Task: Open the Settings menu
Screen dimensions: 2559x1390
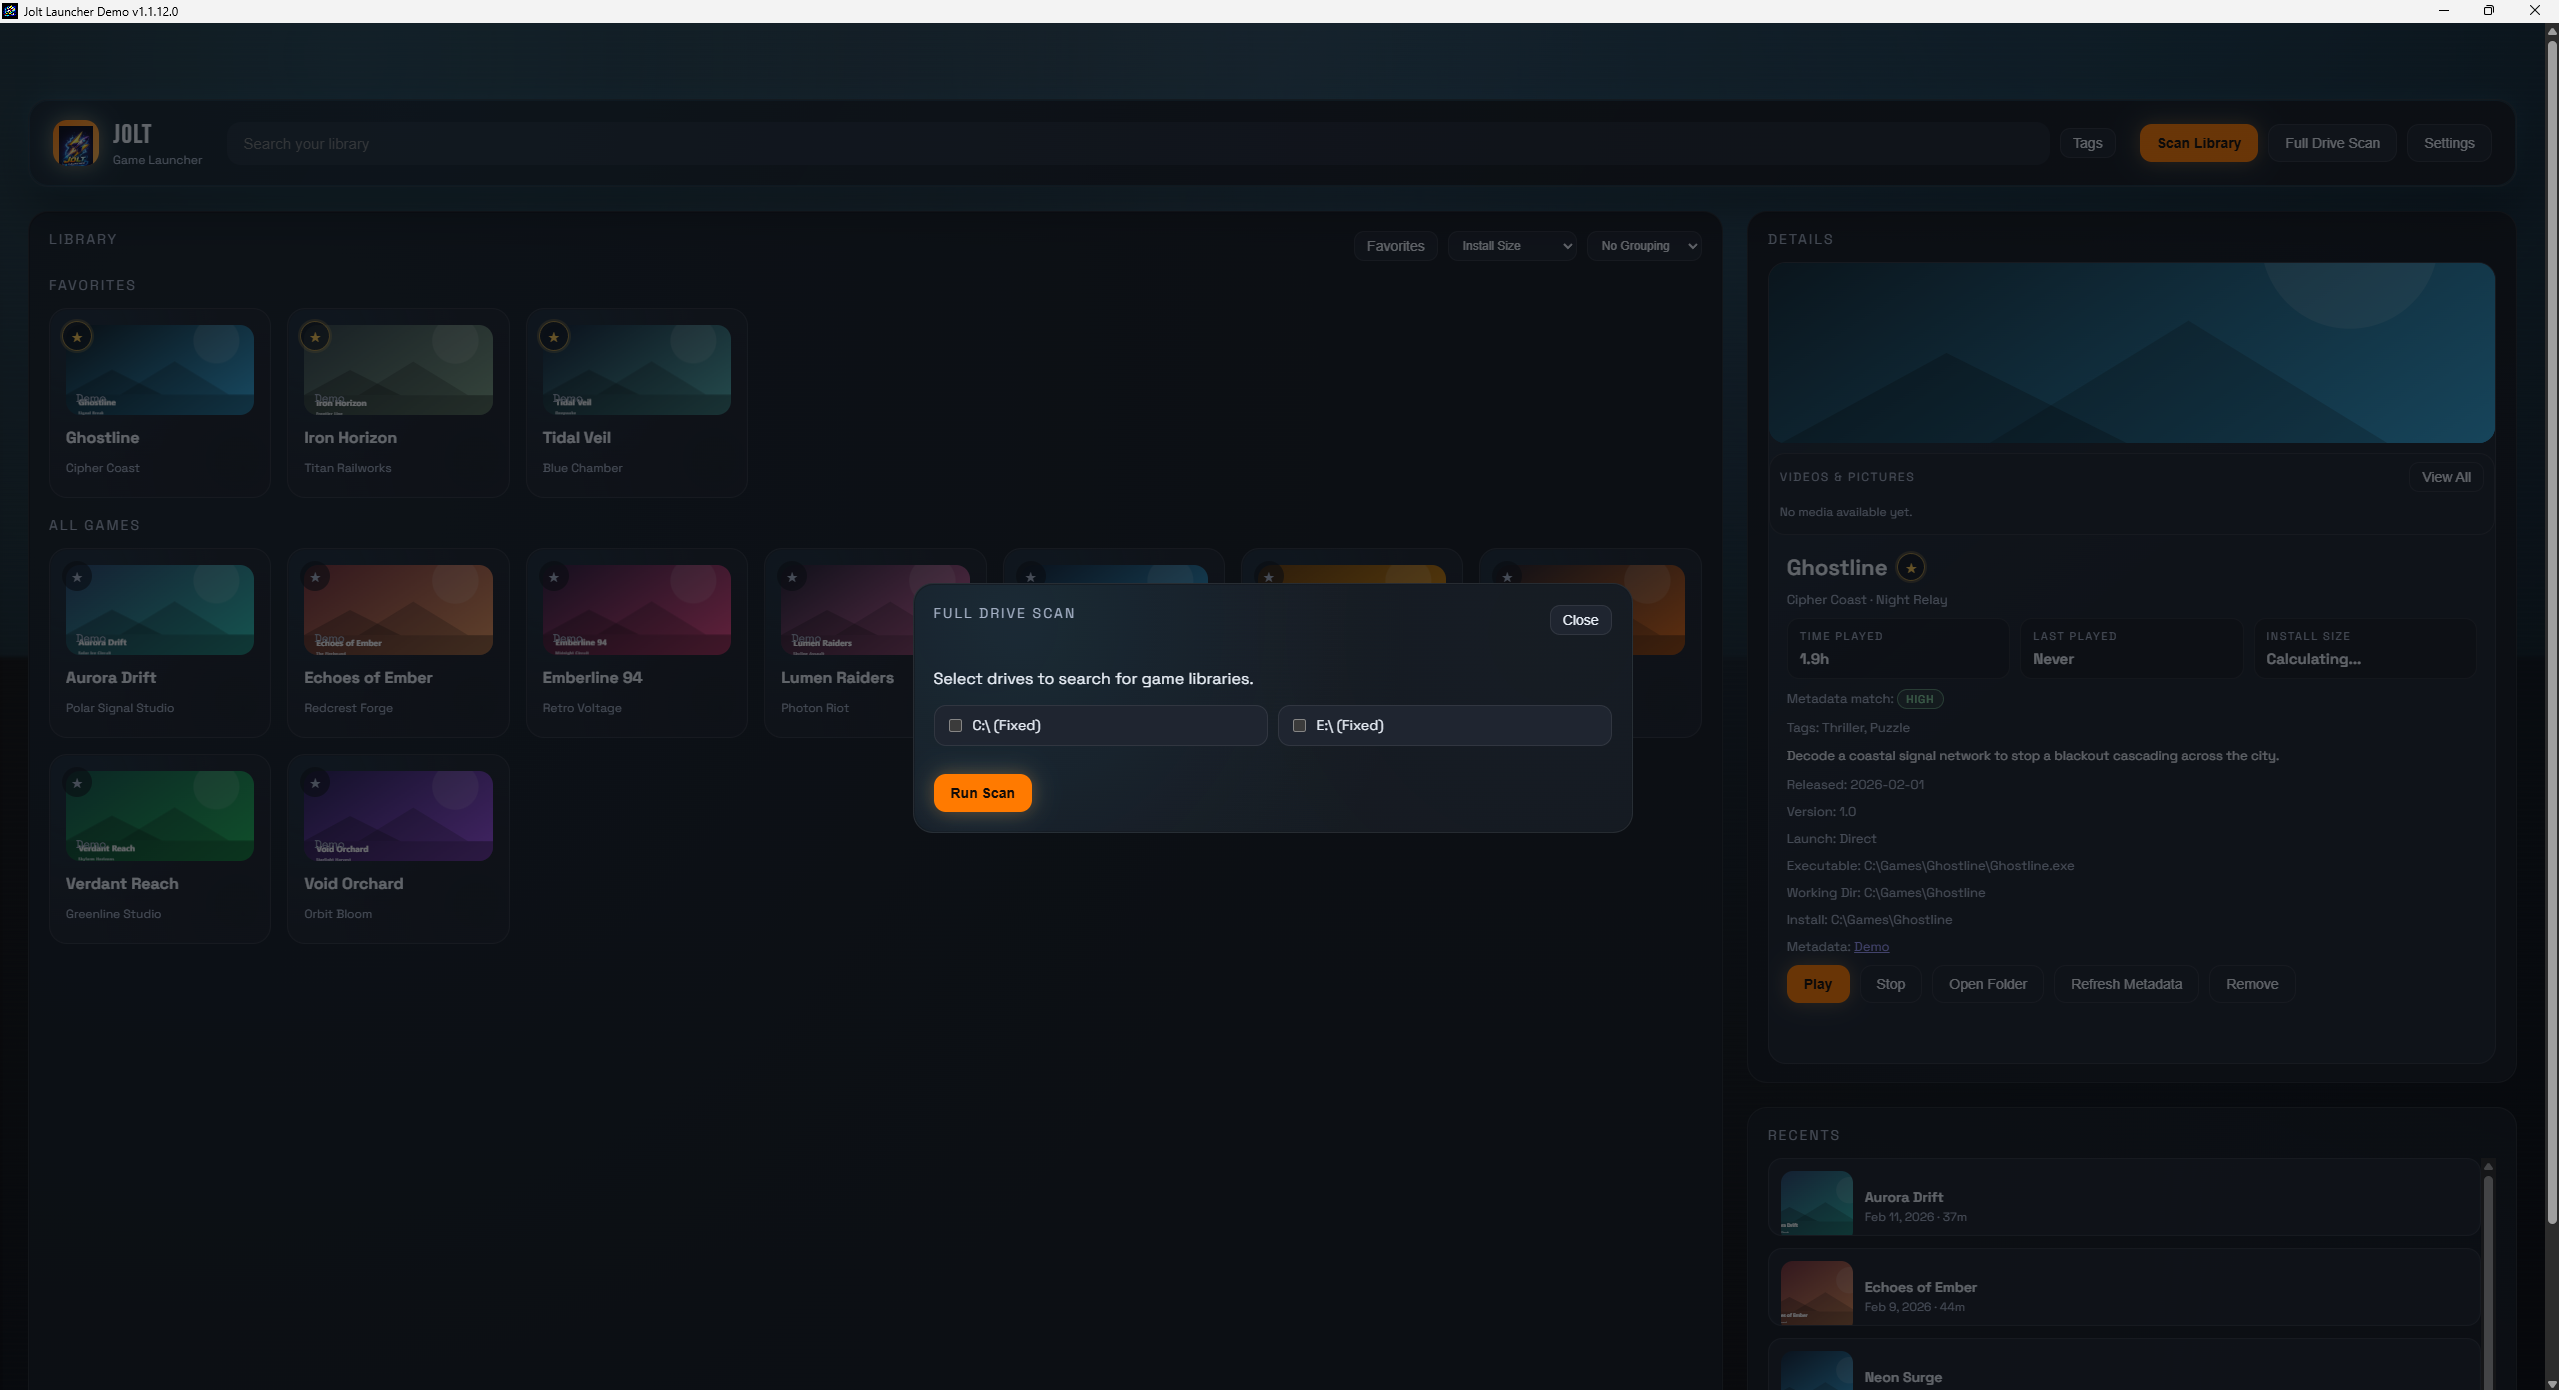Action: click(x=2448, y=143)
